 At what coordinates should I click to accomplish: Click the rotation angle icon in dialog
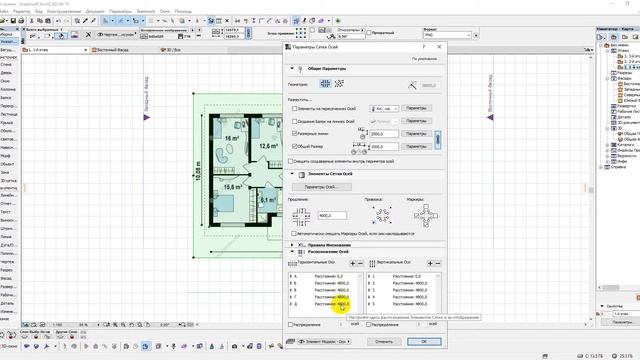(x=412, y=85)
